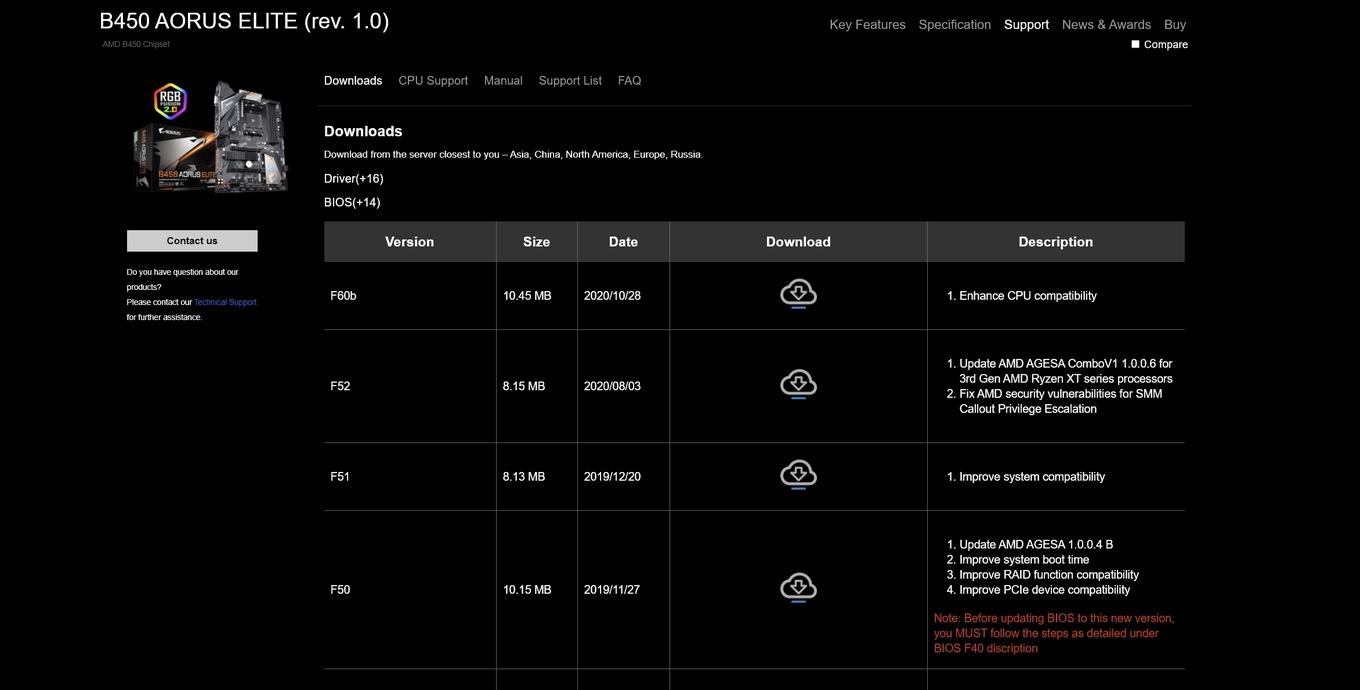
Task: Click the B450 AORUS ELITE product image
Action: pos(210,136)
